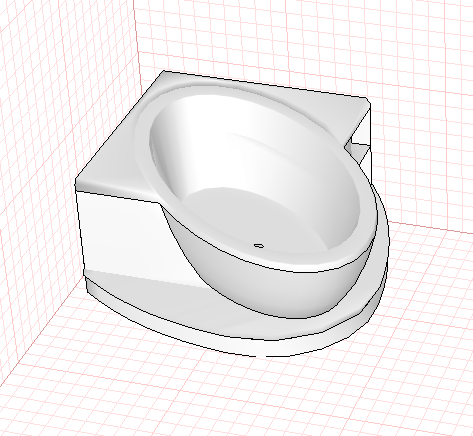Click the floor tile area right of tub

[430, 283]
